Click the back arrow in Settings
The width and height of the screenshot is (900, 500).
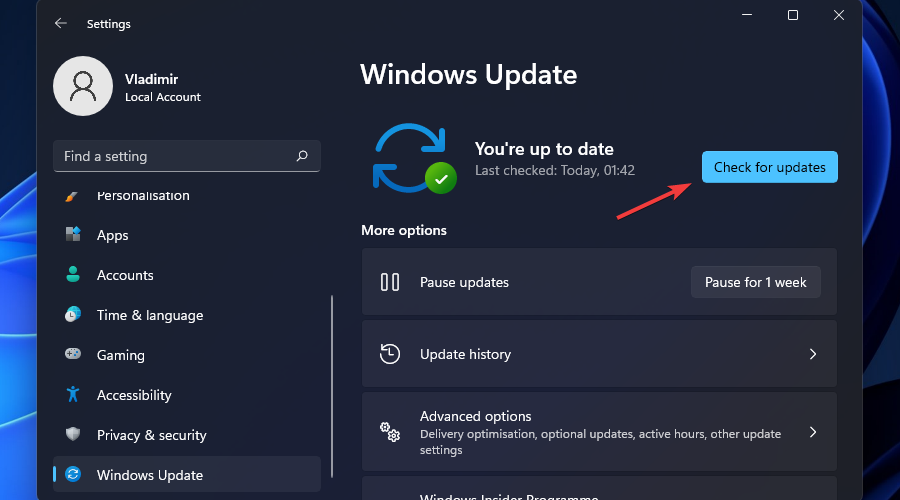tap(60, 24)
